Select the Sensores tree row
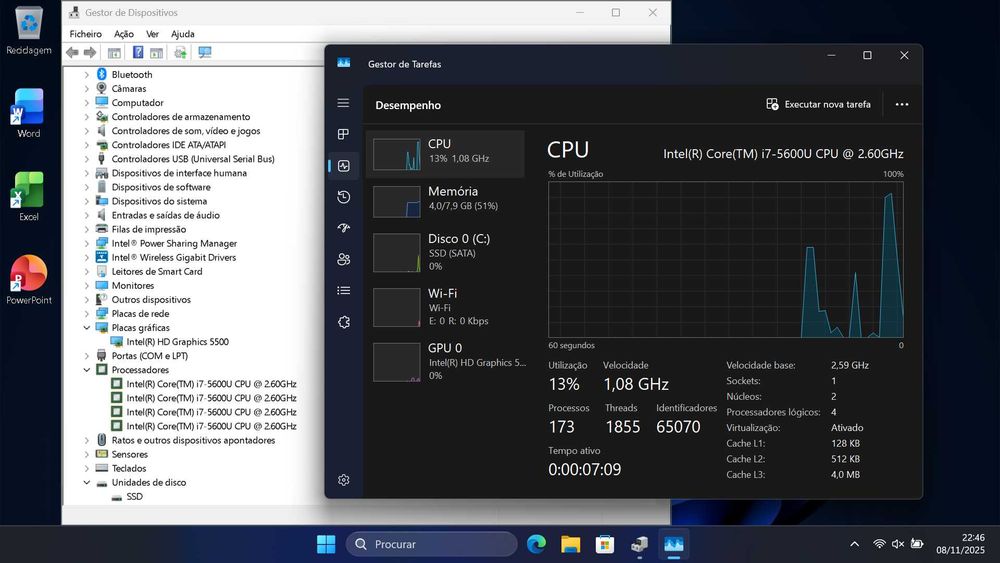Image resolution: width=1000 pixels, height=563 pixels. coord(122,455)
